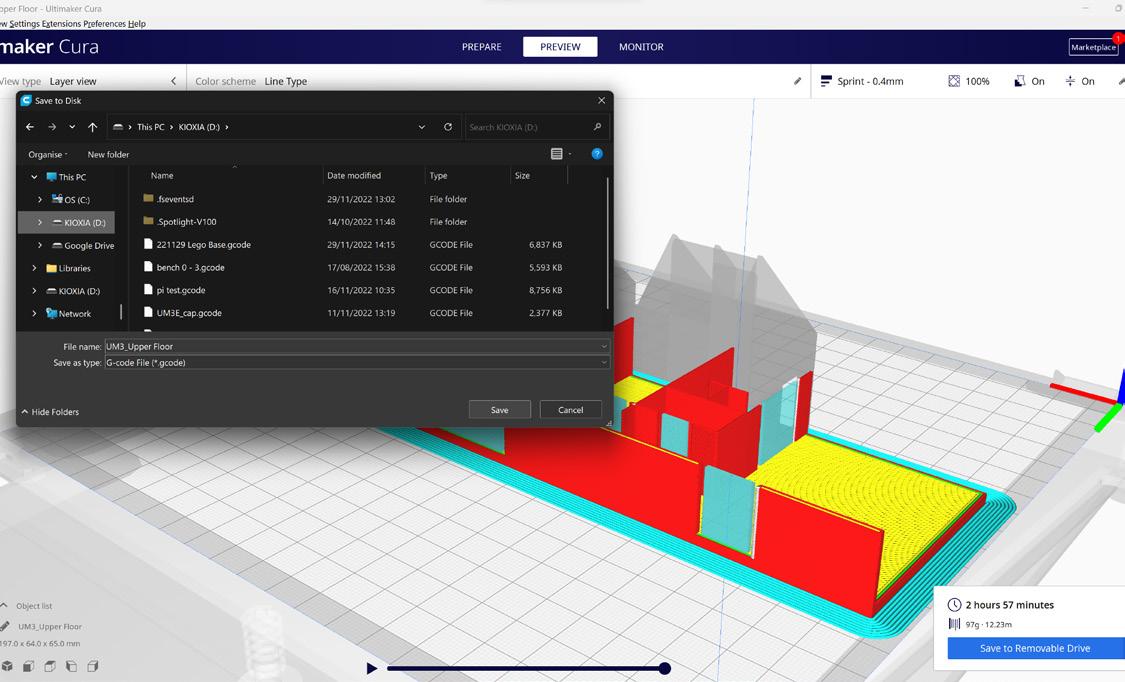Screen dimensions: 1125x682
Task: Click the print time clock icon
Action: pyautogui.click(x=954, y=605)
